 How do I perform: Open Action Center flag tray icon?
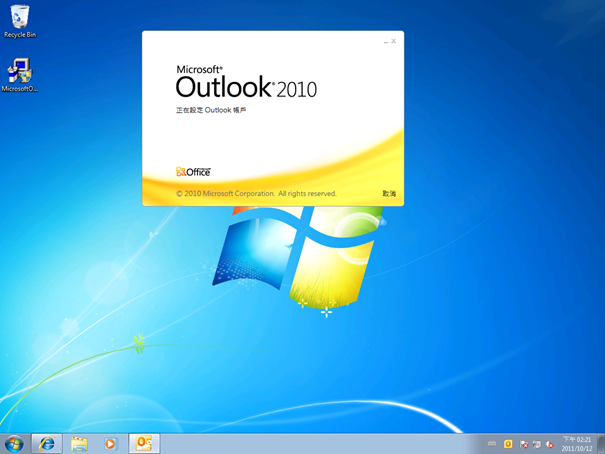tap(524, 444)
